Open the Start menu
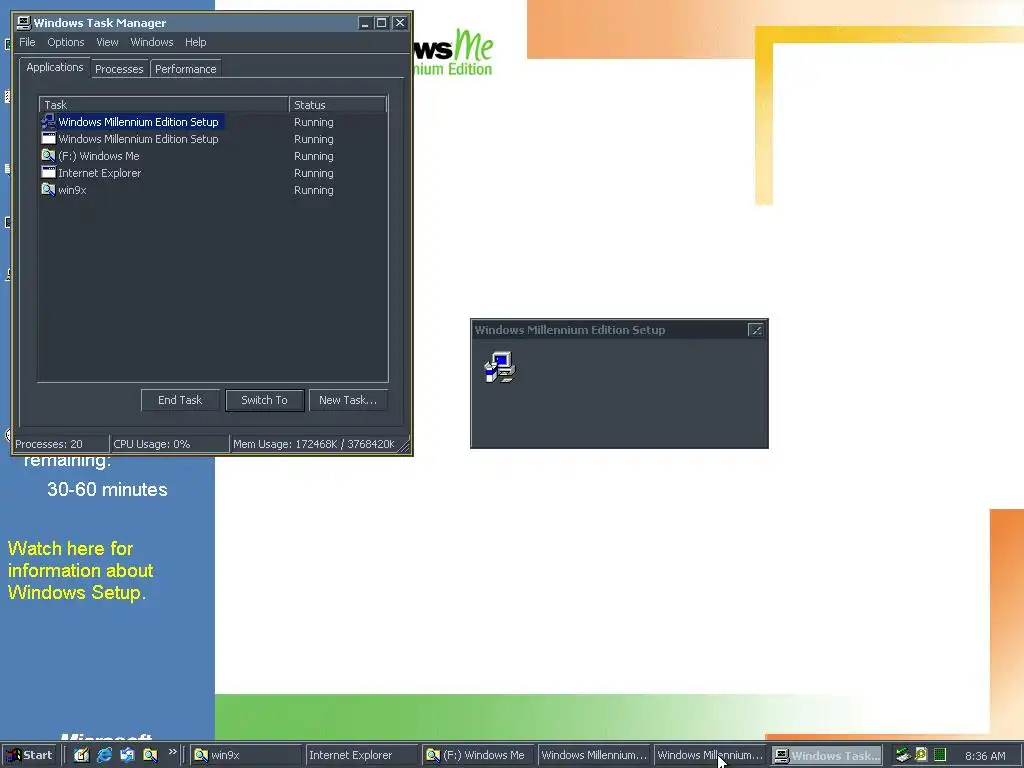The width and height of the screenshot is (1024, 768). click(30, 755)
